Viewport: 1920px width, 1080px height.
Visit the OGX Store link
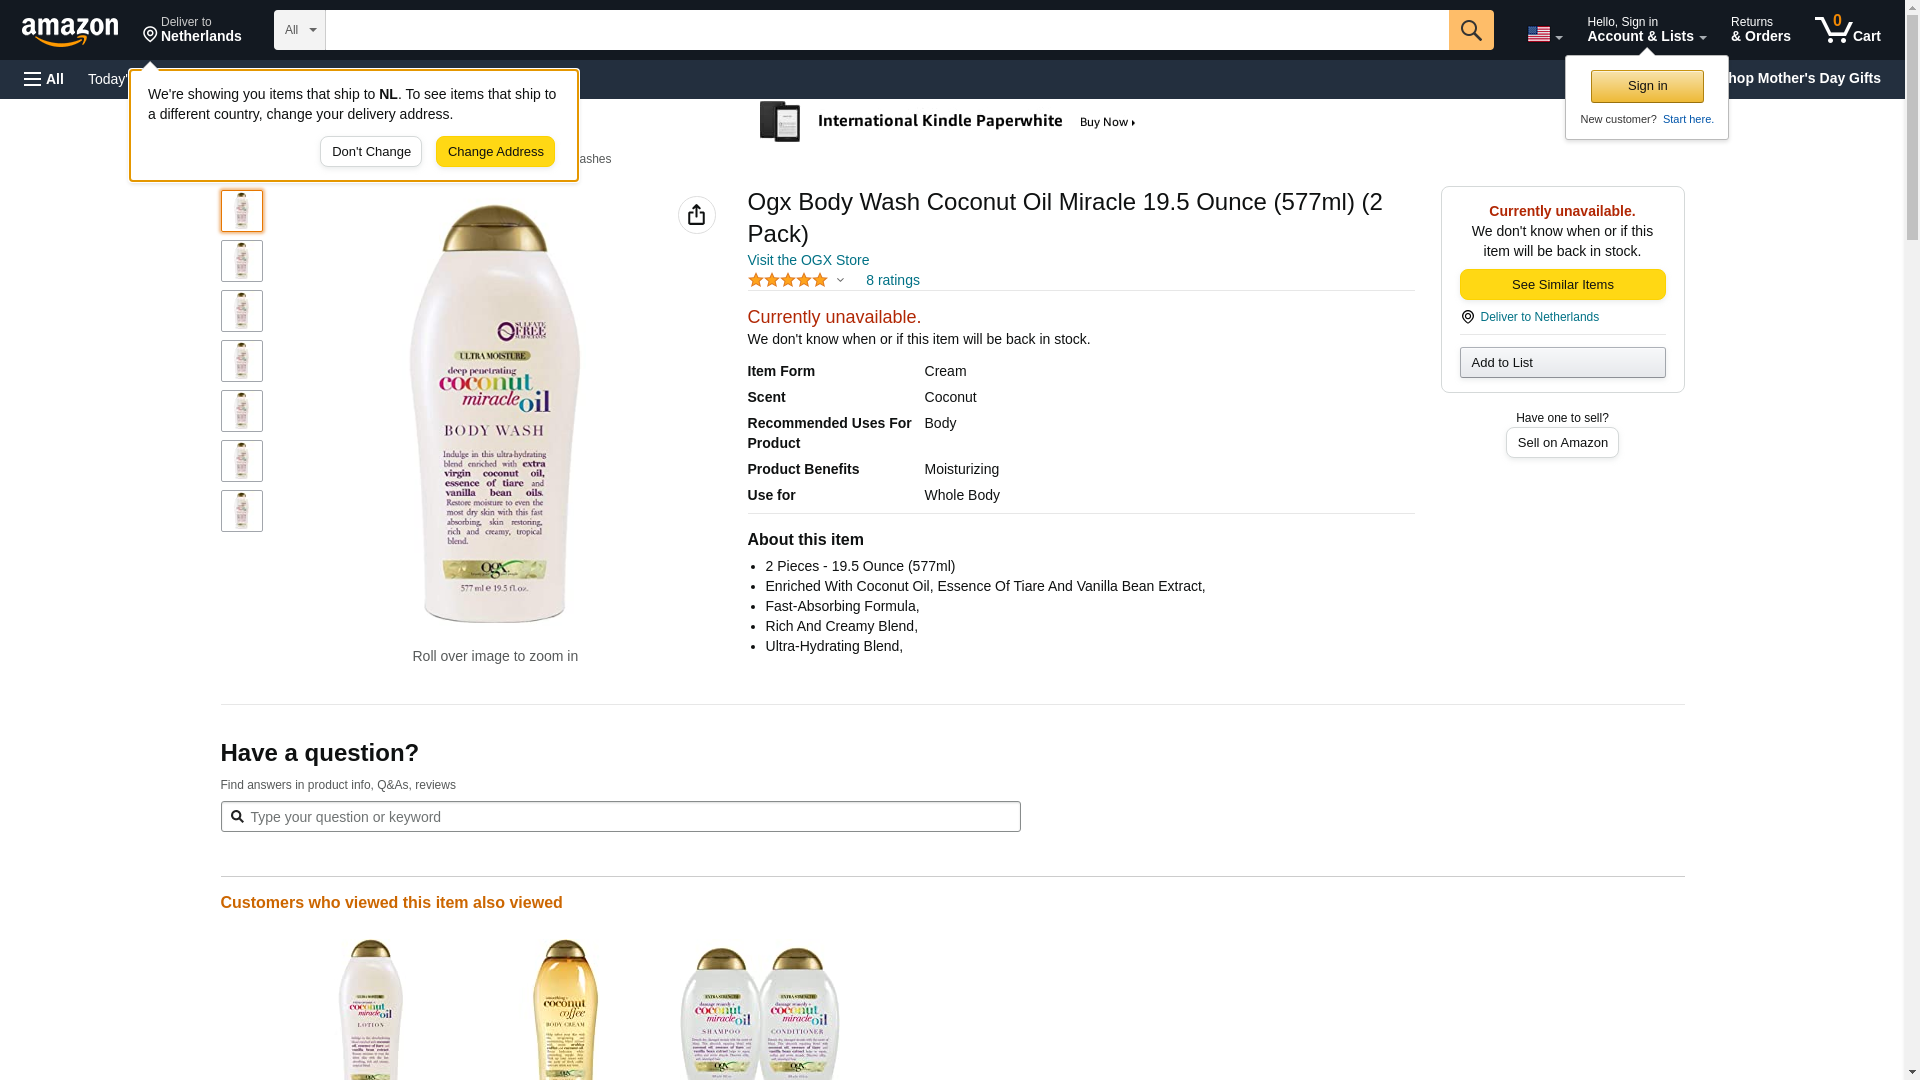pos(808,260)
